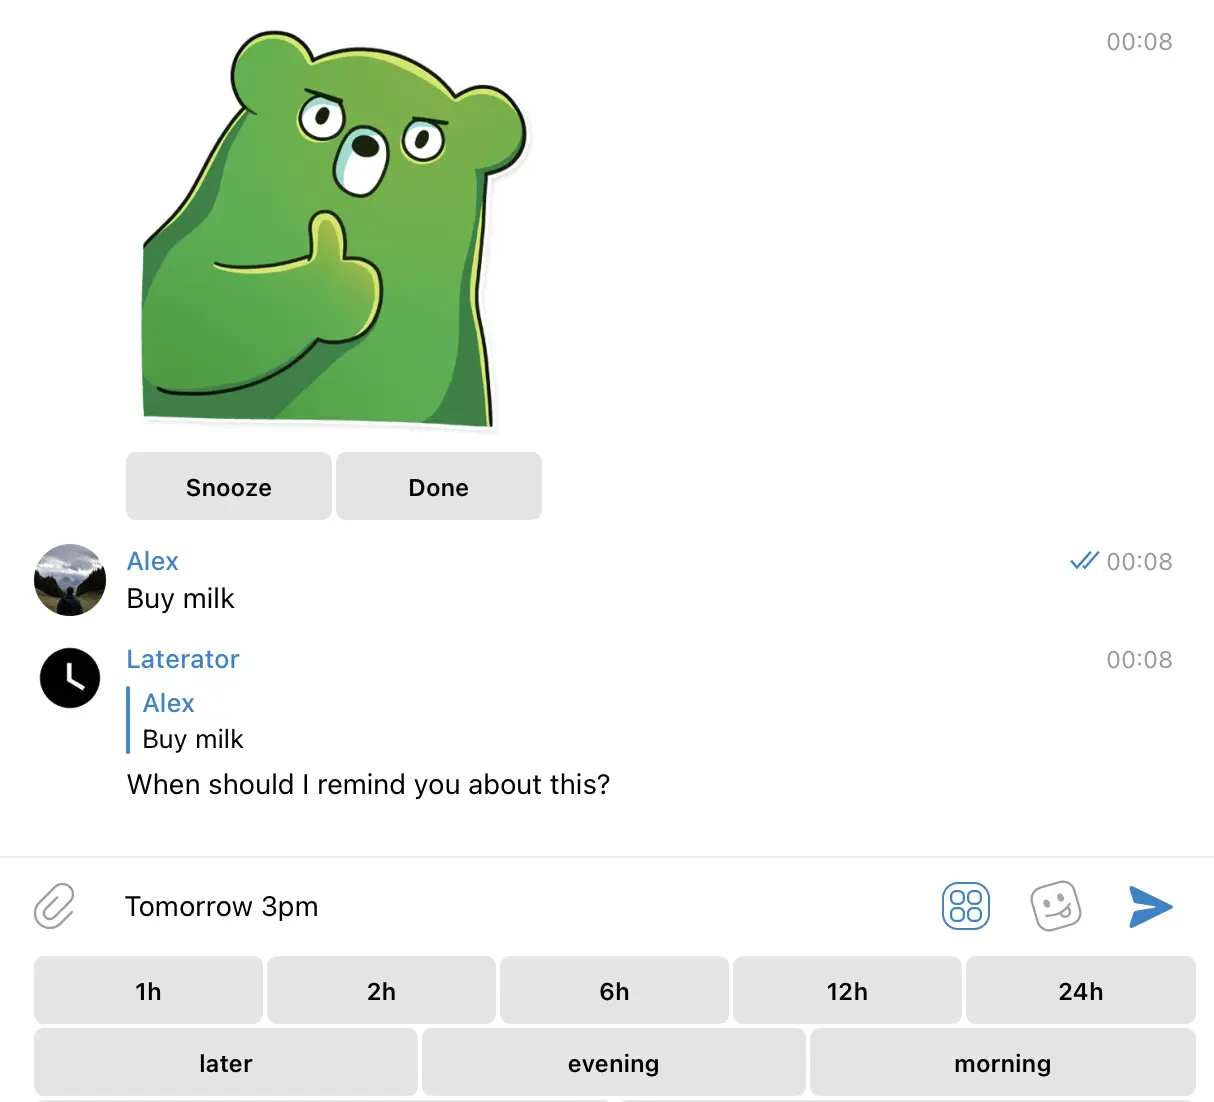Tap the green bear thumbs-up sticker
Image resolution: width=1214 pixels, height=1102 pixels.
pos(330,230)
